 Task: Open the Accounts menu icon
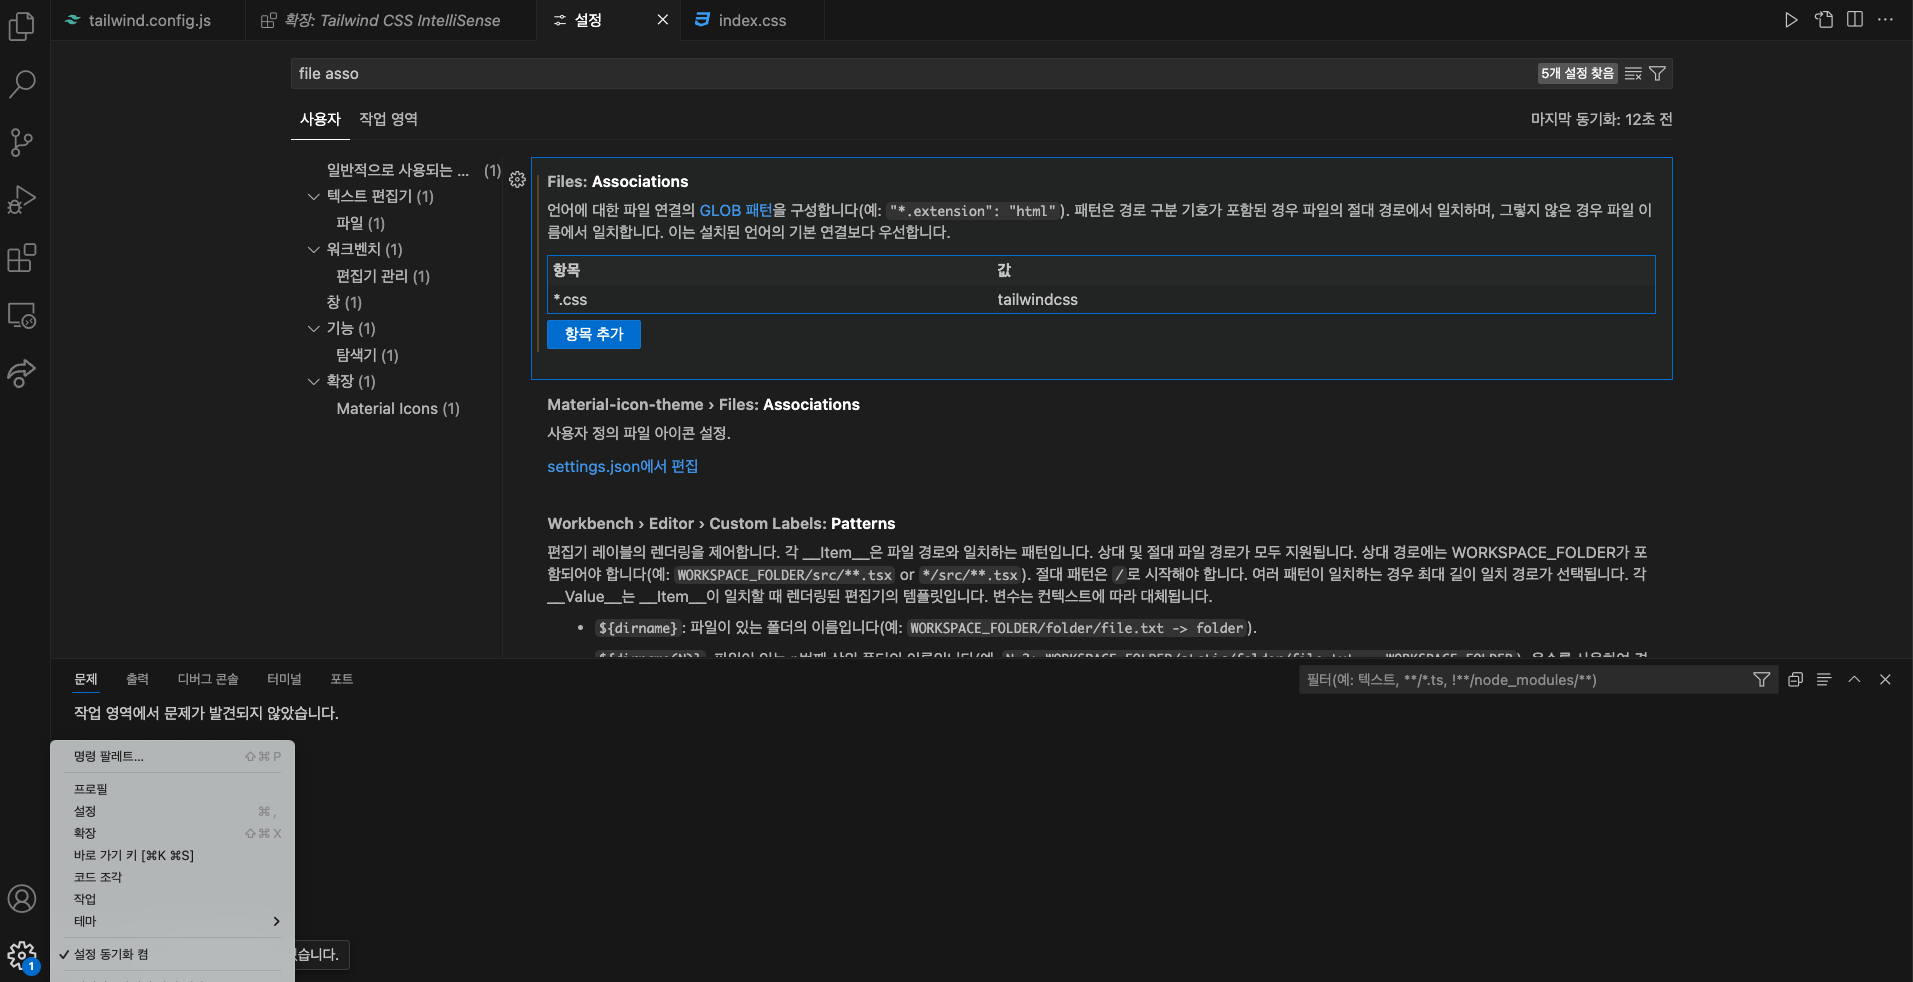click(22, 899)
